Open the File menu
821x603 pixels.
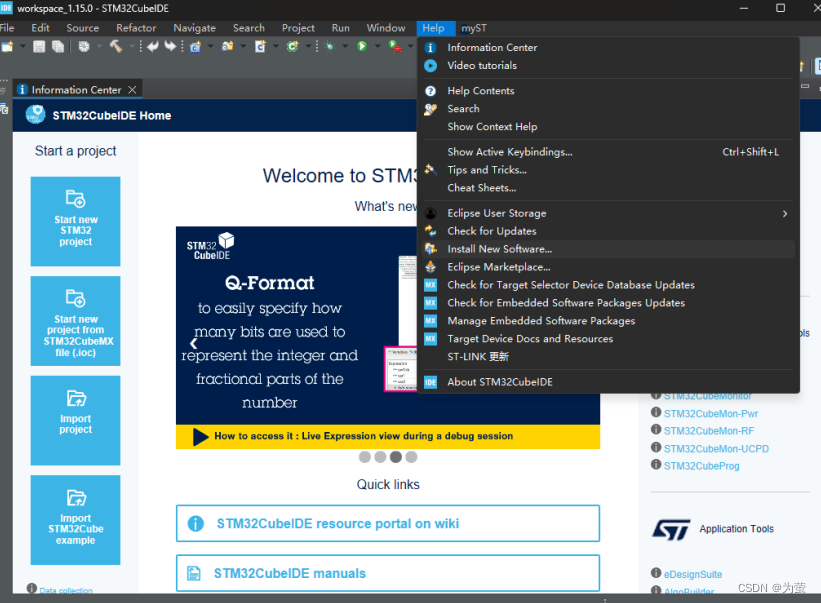tap(7, 28)
